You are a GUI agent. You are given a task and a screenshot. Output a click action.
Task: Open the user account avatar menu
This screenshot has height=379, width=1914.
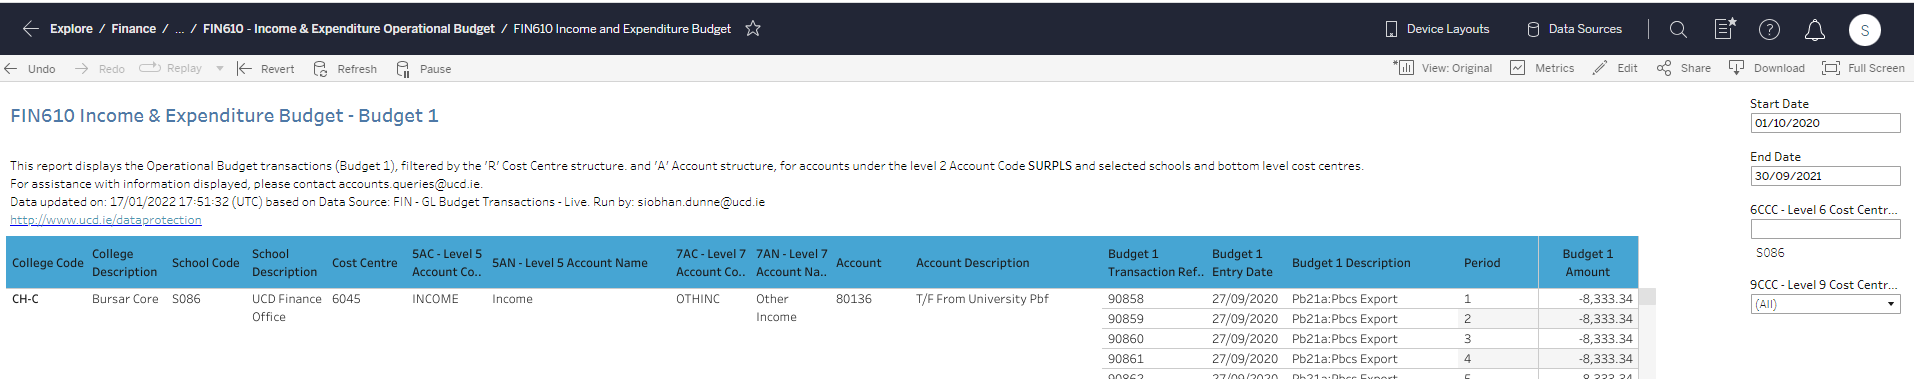pyautogui.click(x=1864, y=30)
